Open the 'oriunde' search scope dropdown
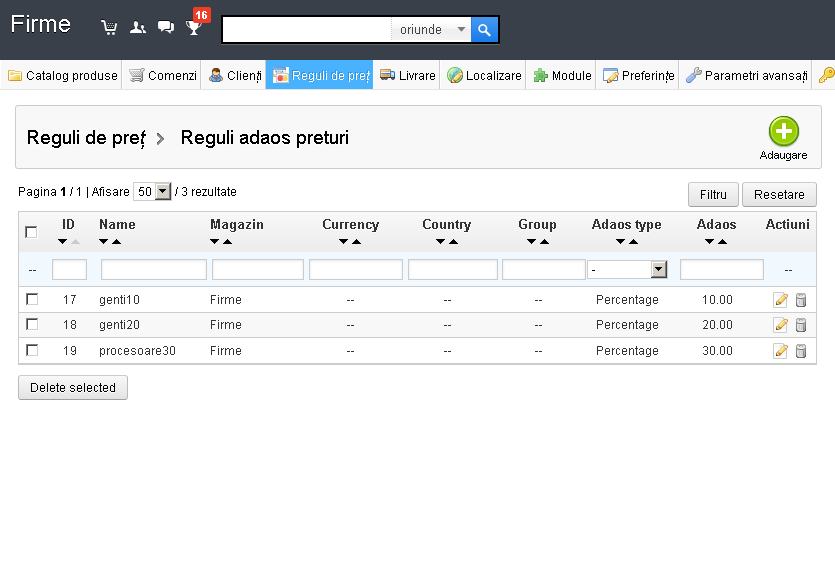 pos(432,30)
